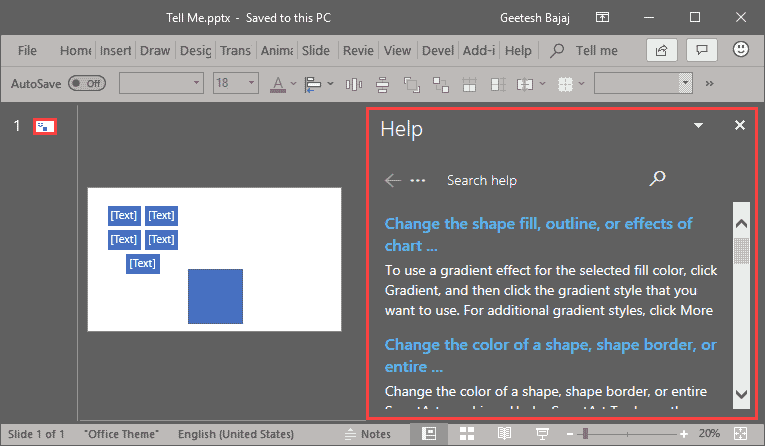The image size is (765, 446).
Task: Switch to the Developer tab
Action: (x=438, y=50)
